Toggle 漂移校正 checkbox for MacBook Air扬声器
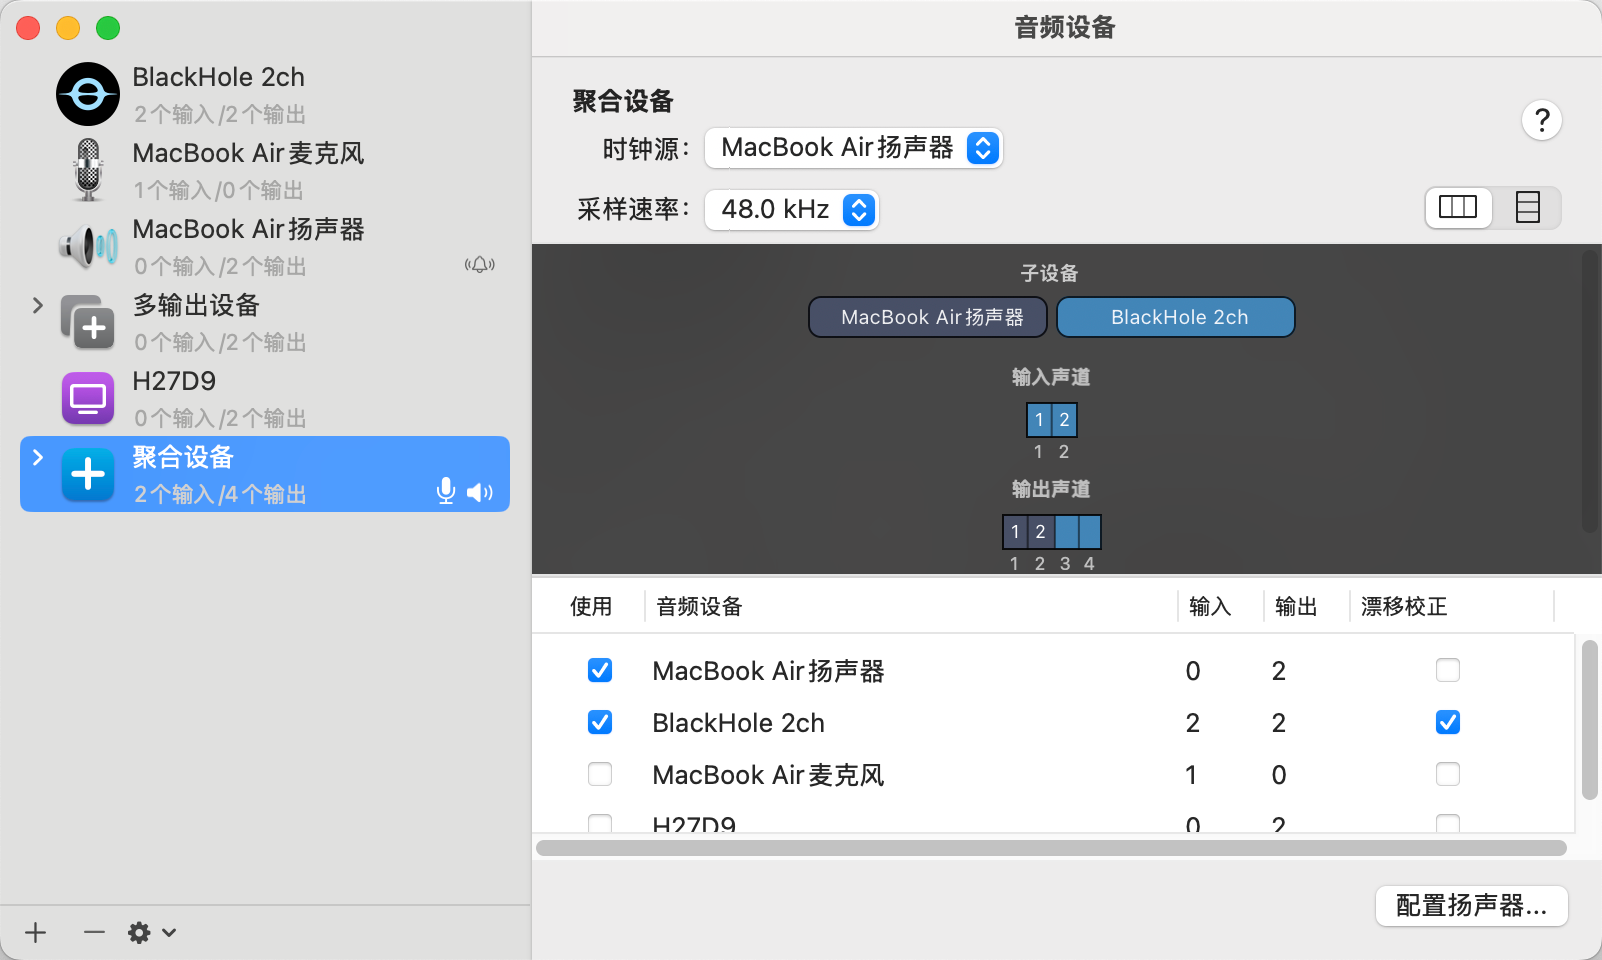 tap(1448, 670)
